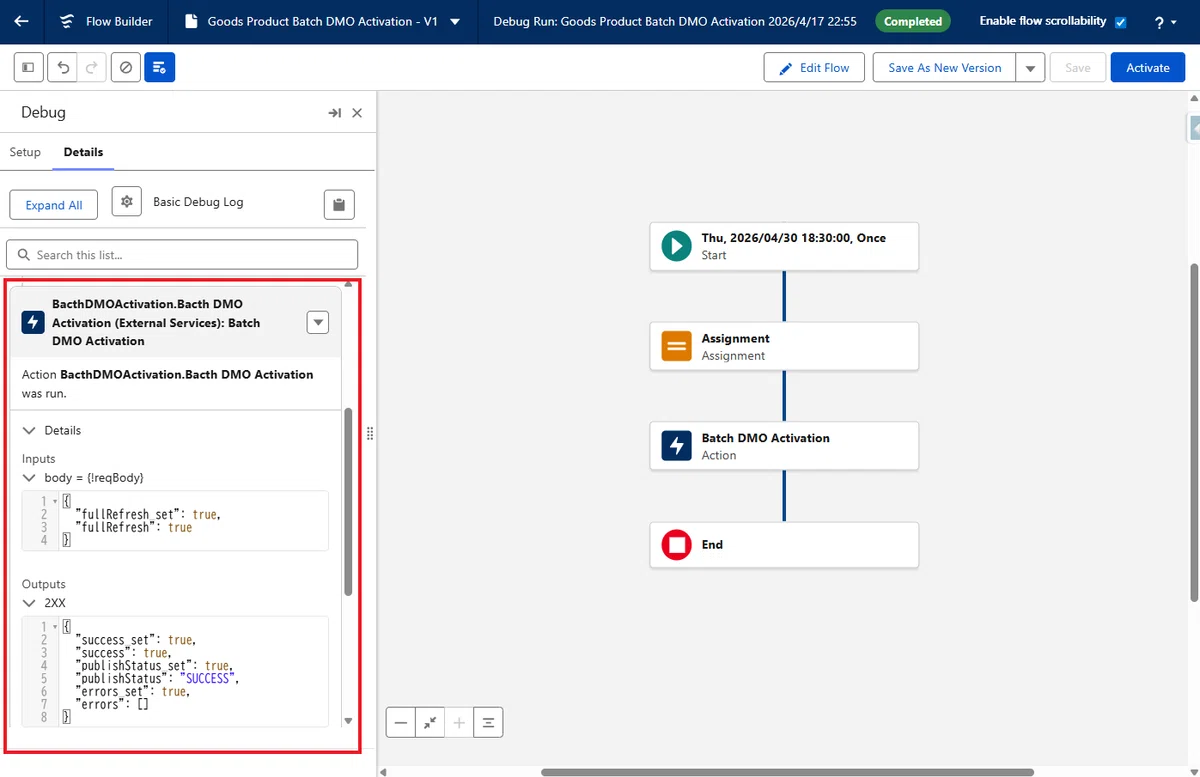The height and width of the screenshot is (777, 1200).
Task: Click the Outputs label
Action: click(x=44, y=584)
